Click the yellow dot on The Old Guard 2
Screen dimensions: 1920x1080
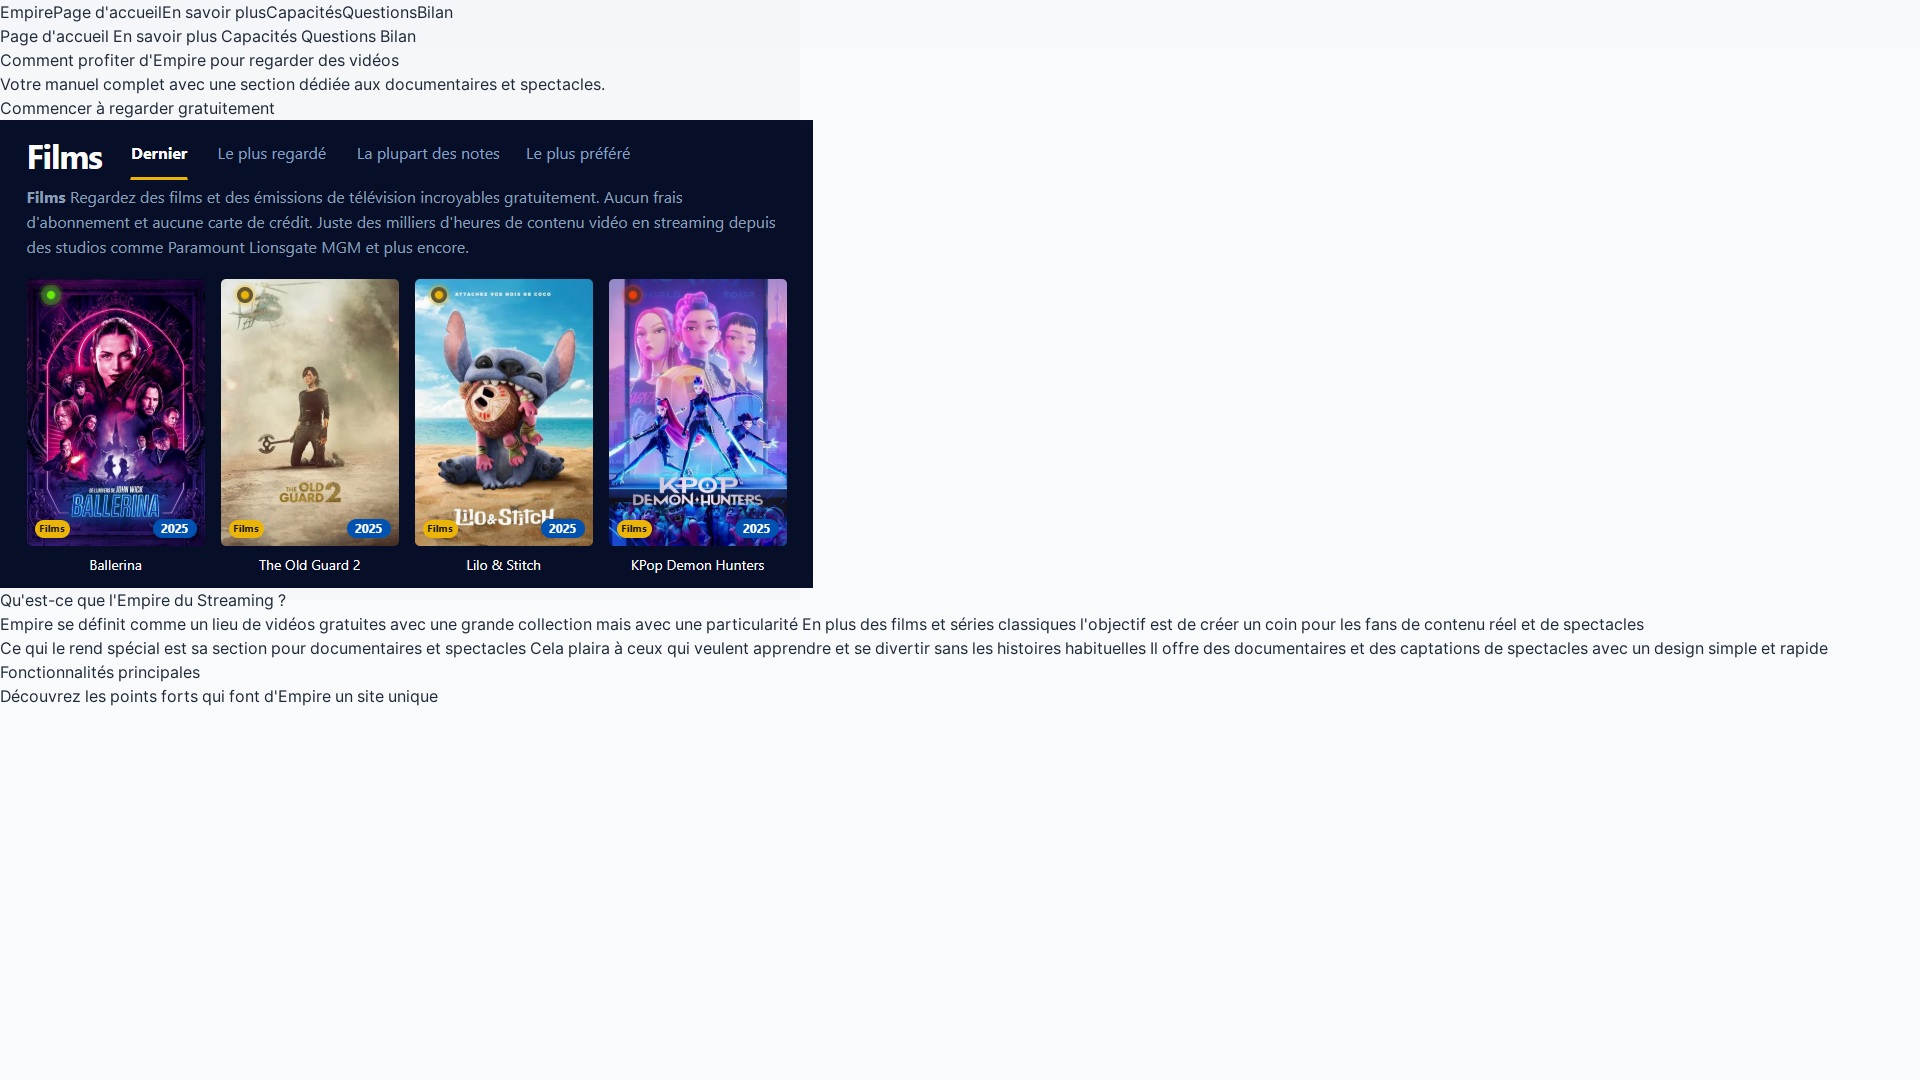(245, 295)
